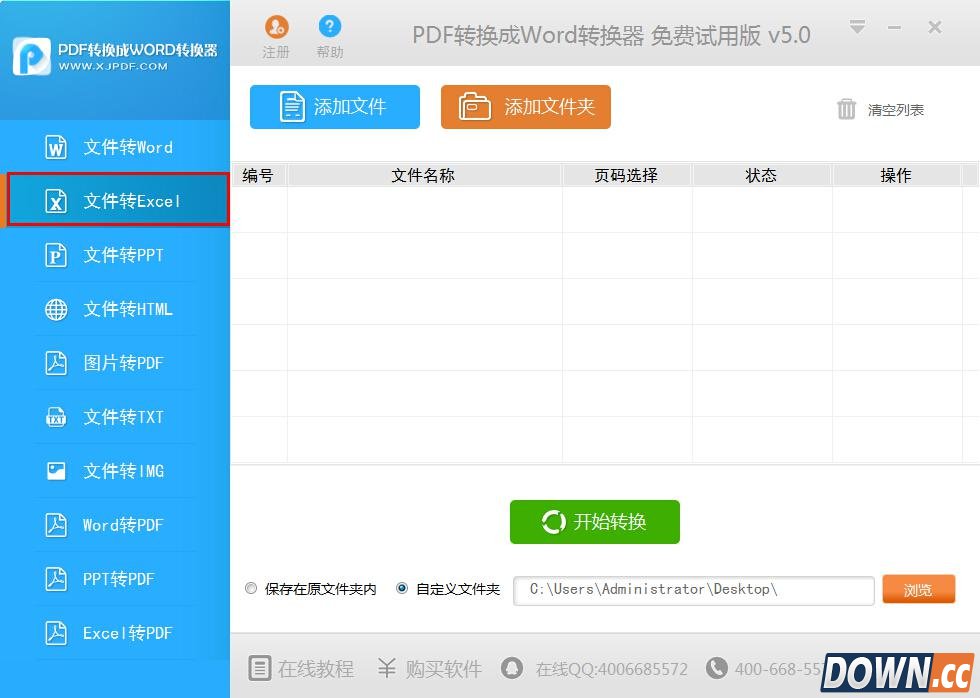Open the 帮助 help icon
Screen dimensions: 980x698
[x=330, y=28]
